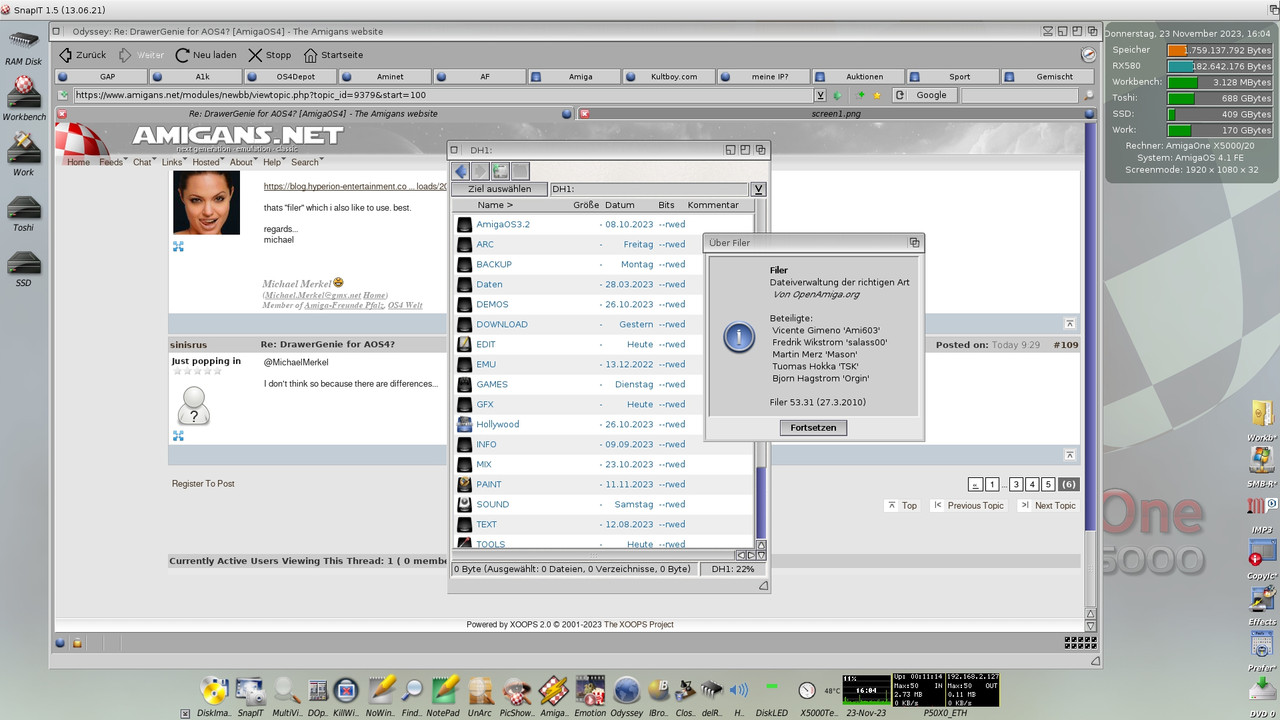The height and width of the screenshot is (720, 1280).
Task: Open the SSD drive icon
Action: click(x=23, y=268)
